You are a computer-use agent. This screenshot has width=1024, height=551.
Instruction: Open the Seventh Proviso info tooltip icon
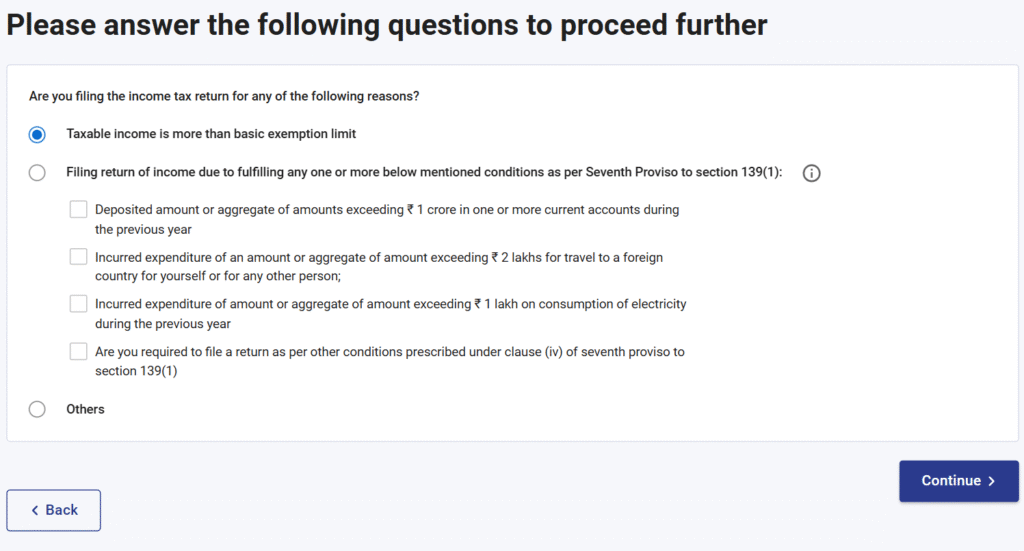tap(812, 173)
